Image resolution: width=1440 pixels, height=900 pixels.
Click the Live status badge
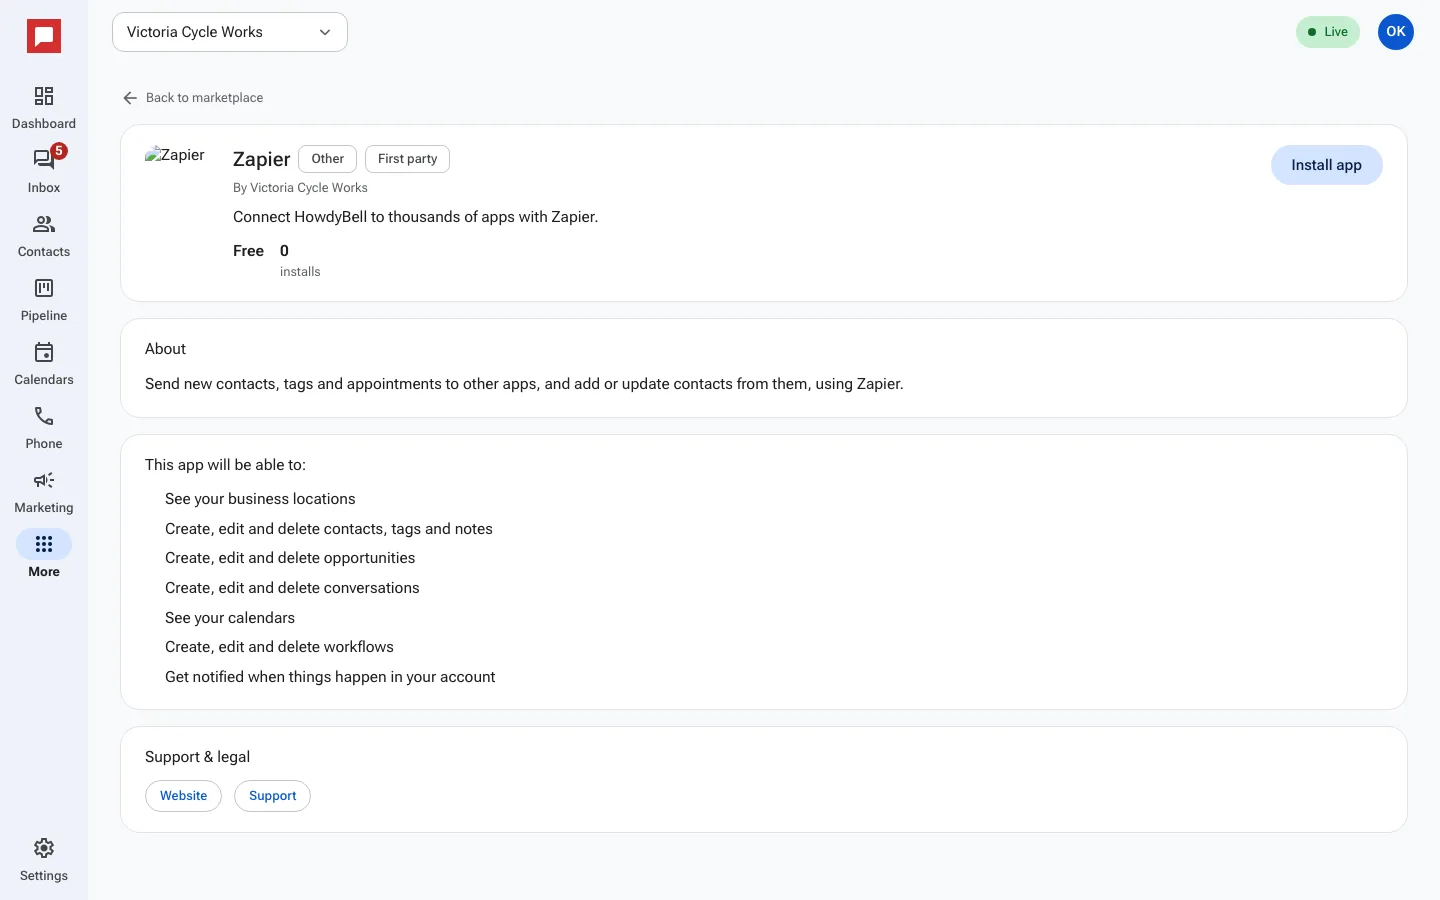[x=1328, y=32]
